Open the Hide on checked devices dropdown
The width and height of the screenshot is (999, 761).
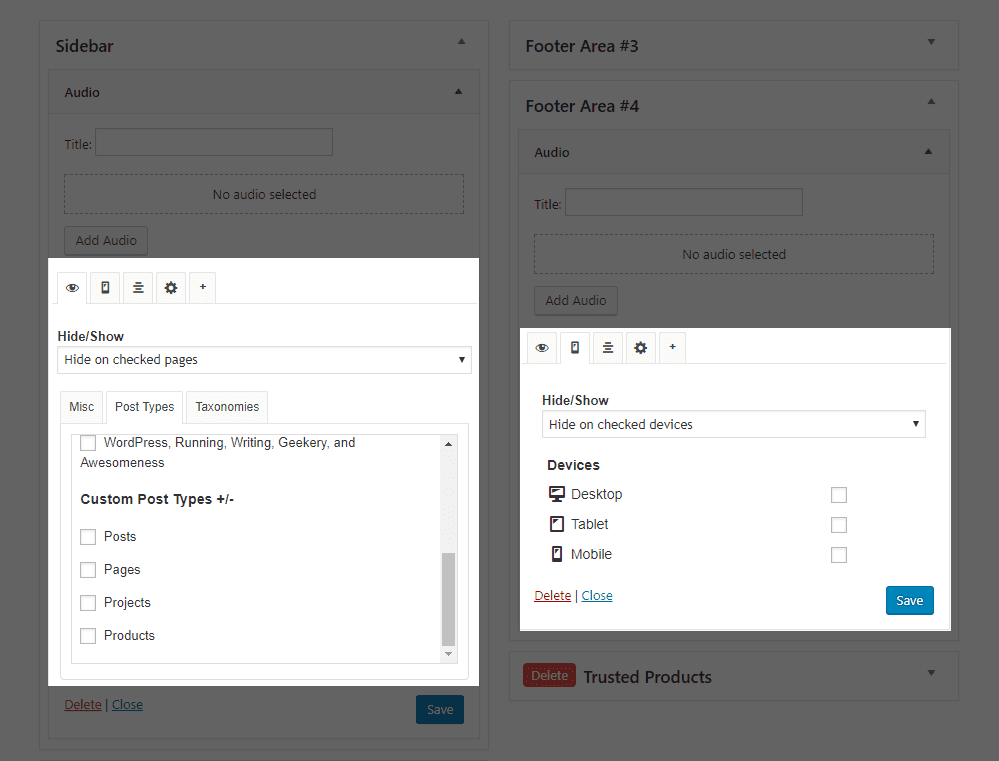point(733,423)
